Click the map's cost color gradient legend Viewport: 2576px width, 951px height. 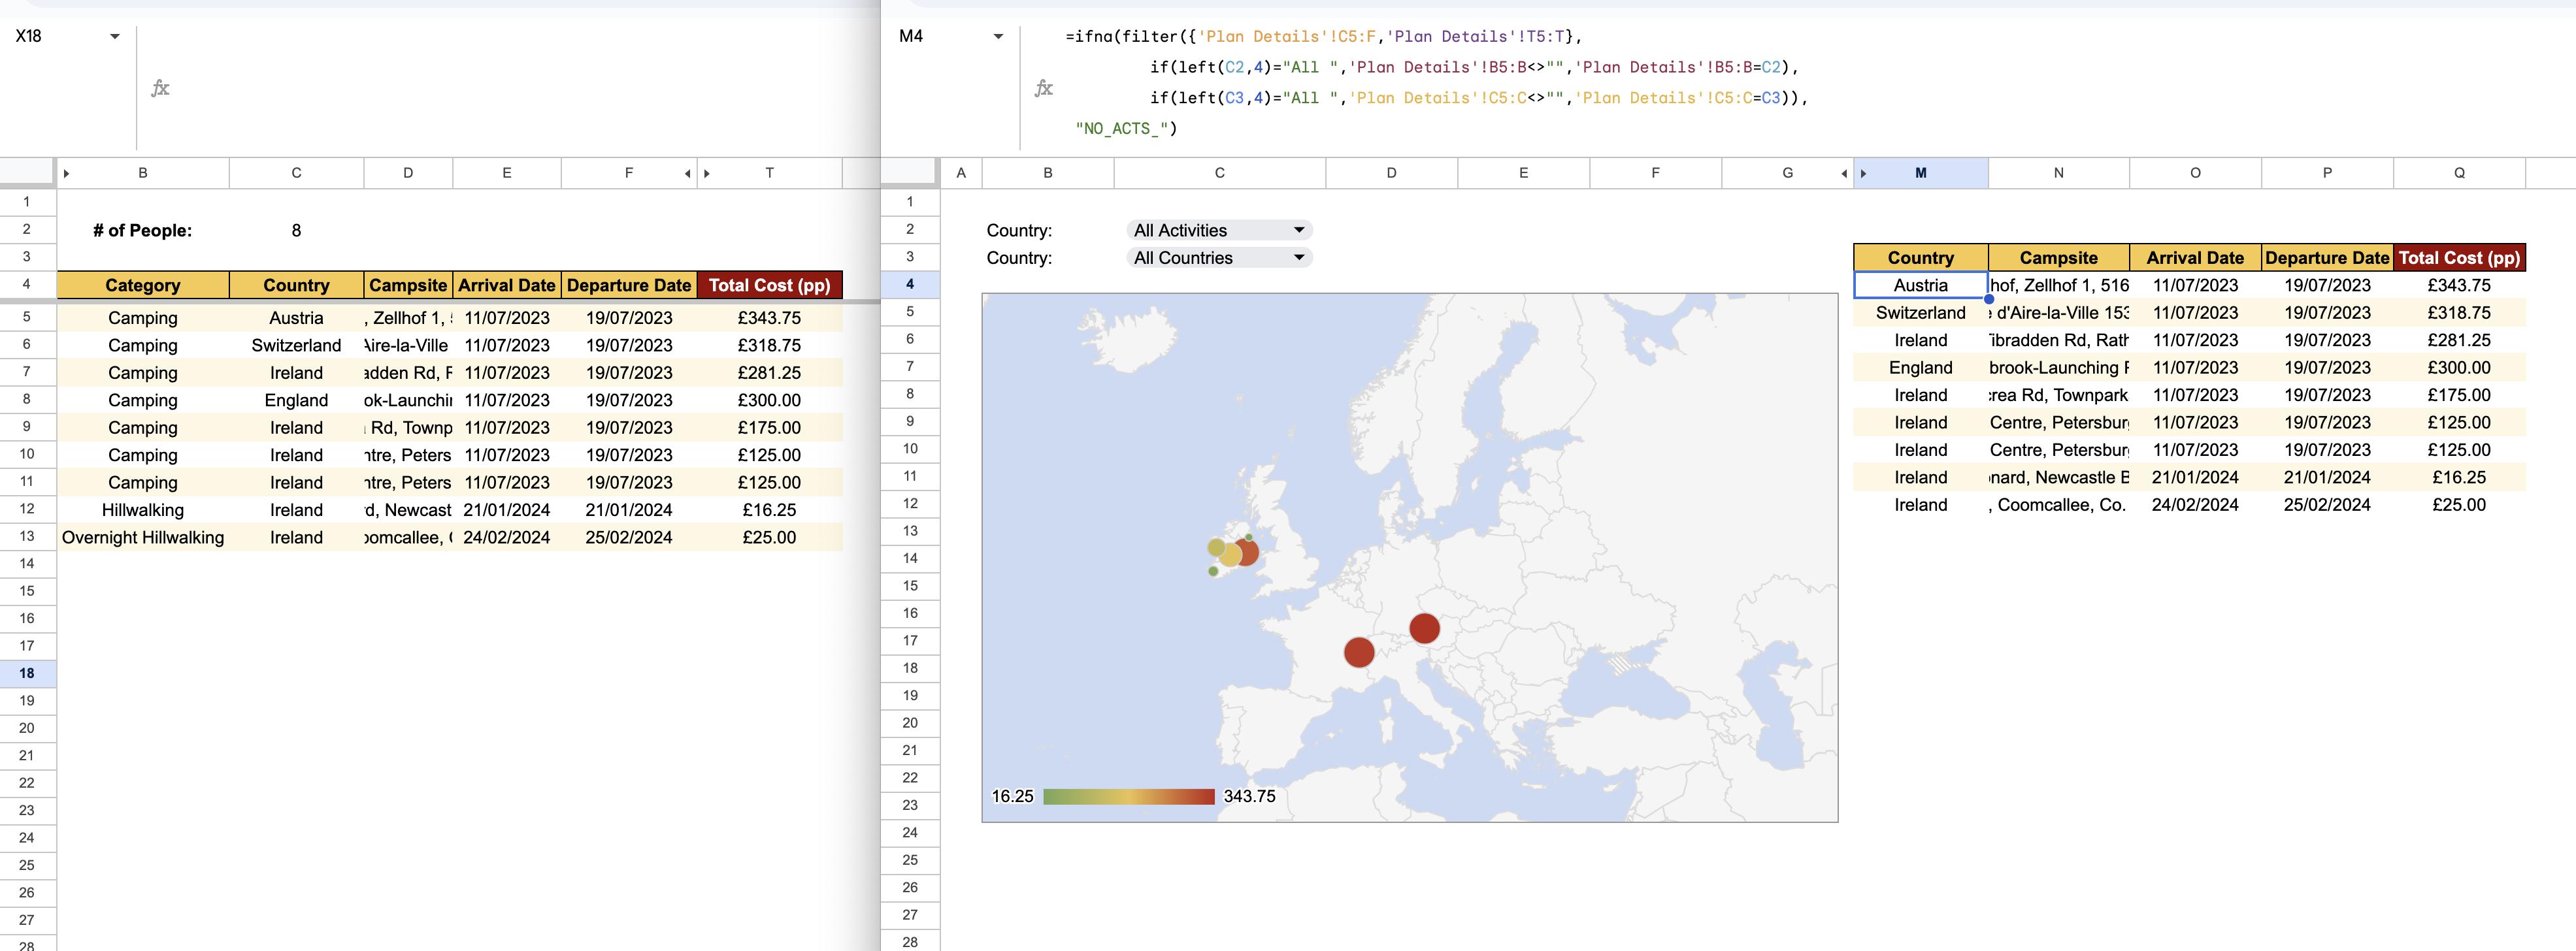1128,796
